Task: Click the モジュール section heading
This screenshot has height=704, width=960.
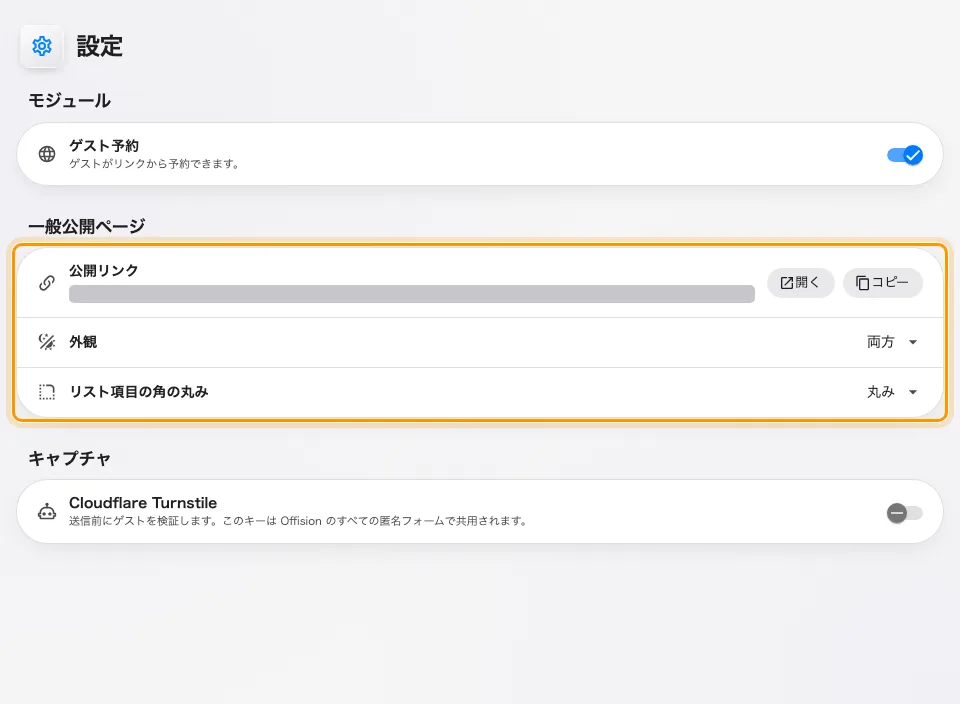Action: click(69, 100)
